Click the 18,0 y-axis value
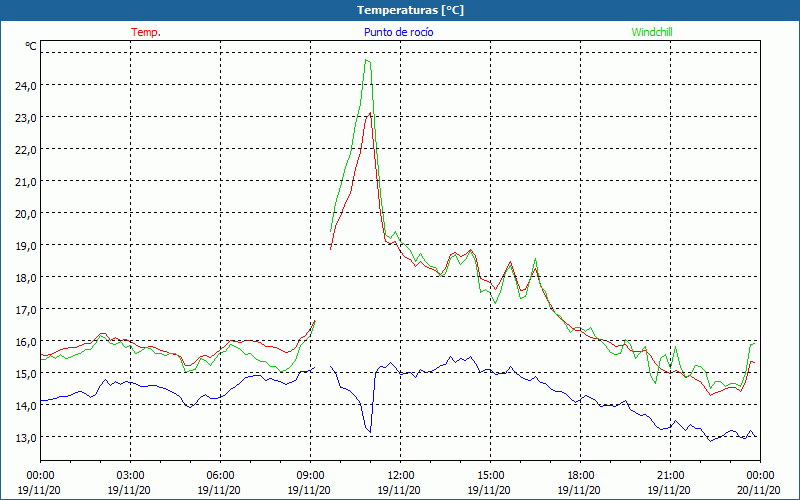The height and width of the screenshot is (500, 800). coord(26,278)
